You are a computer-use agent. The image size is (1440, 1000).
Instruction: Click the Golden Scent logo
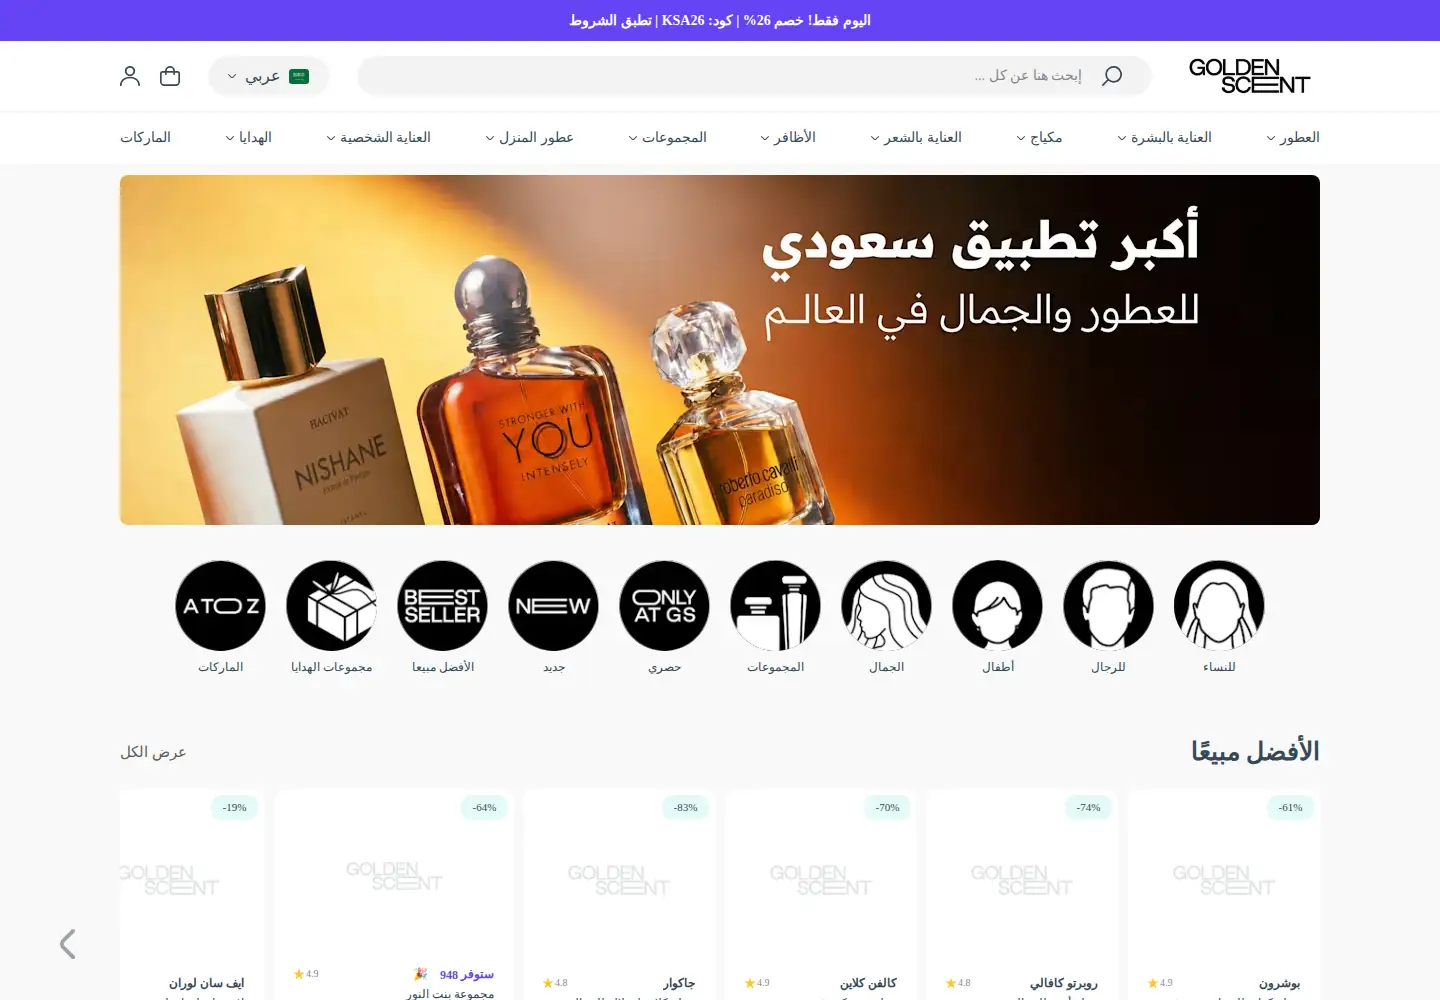(x=1249, y=76)
